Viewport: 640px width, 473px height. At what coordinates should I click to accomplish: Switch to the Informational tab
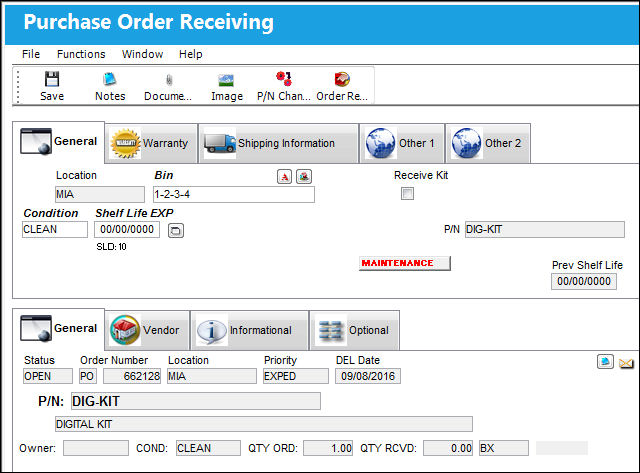(249, 331)
